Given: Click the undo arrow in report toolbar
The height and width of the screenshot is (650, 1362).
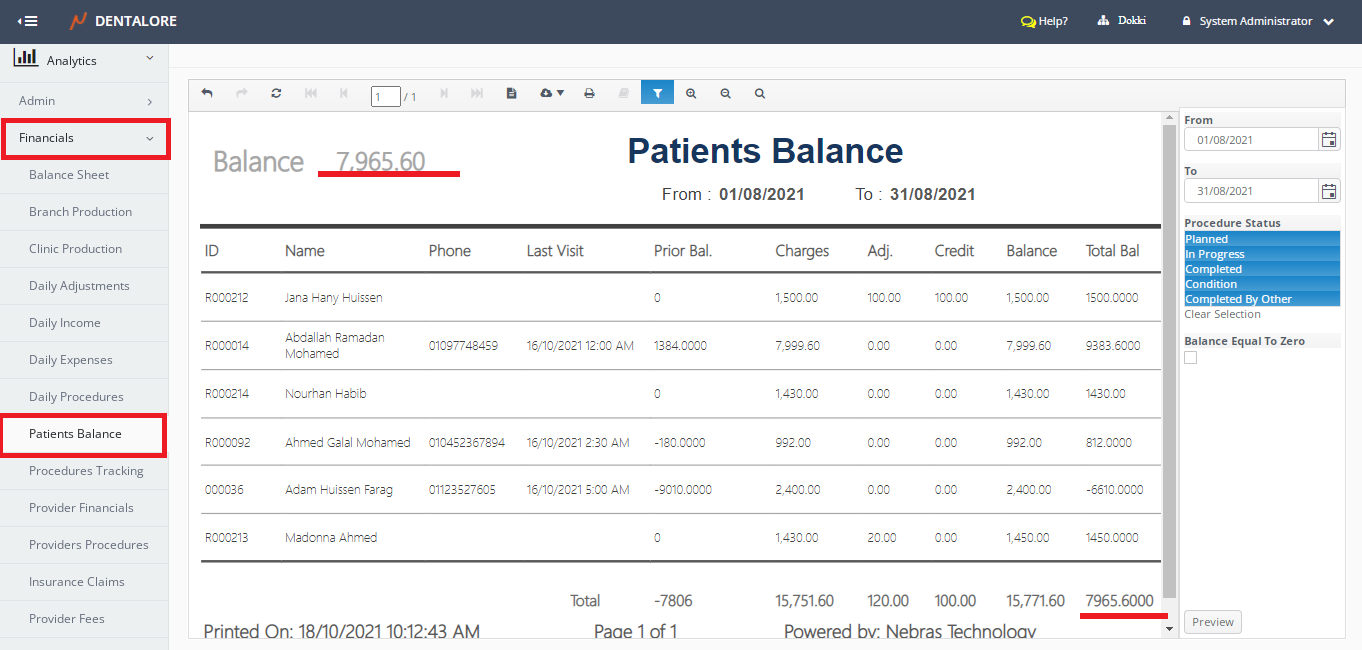Looking at the screenshot, I should 207,93.
